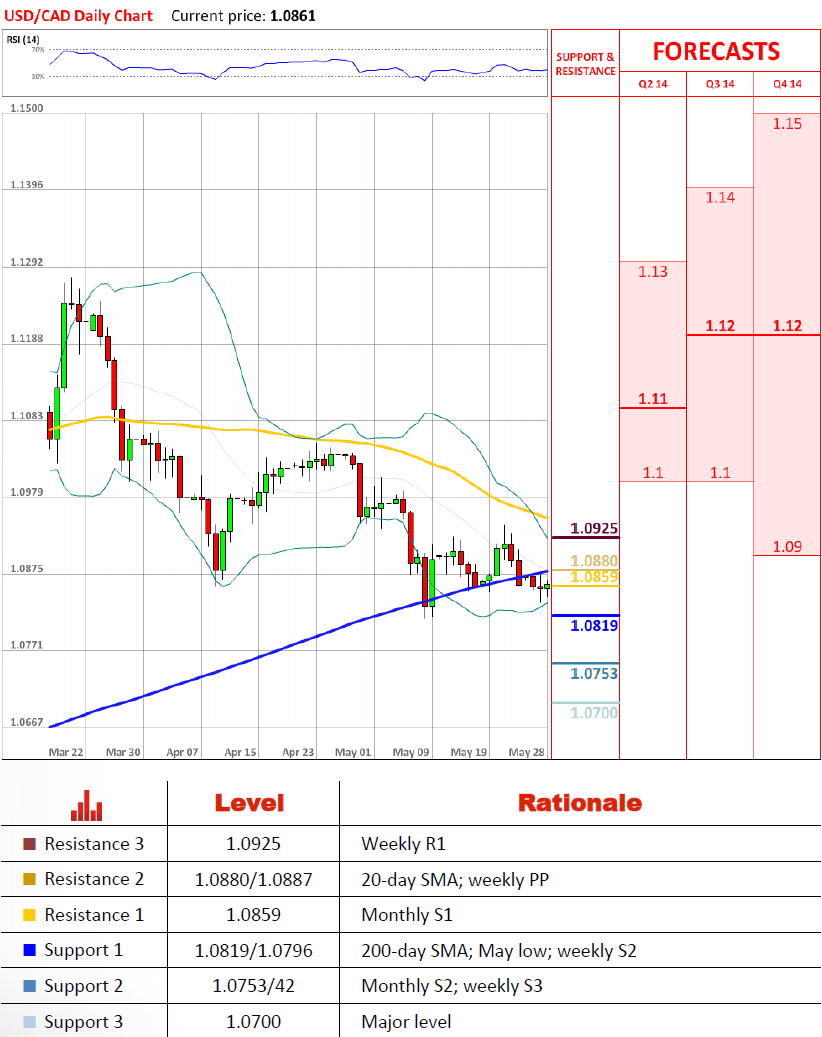Screen dimensions: 822x1037
Task: Select the 'Q2 14' forecast column header
Action: [653, 84]
